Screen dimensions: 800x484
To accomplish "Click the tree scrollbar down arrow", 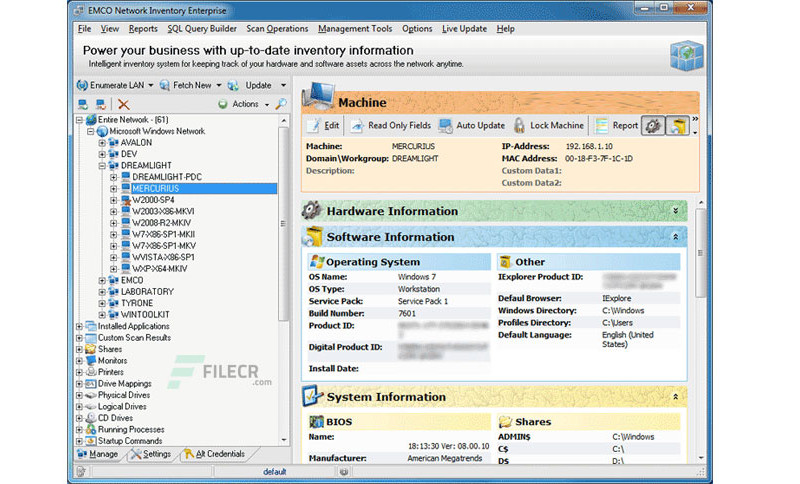I will [x=284, y=440].
